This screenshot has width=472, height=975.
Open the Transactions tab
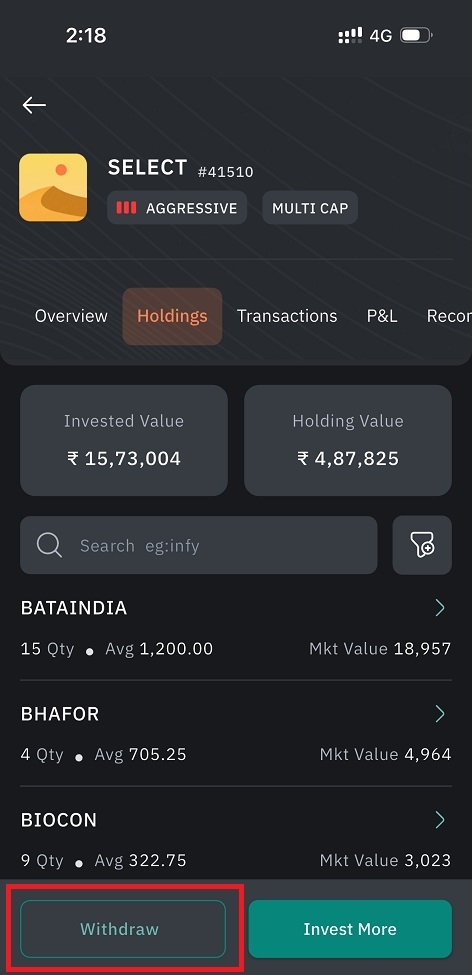point(287,316)
